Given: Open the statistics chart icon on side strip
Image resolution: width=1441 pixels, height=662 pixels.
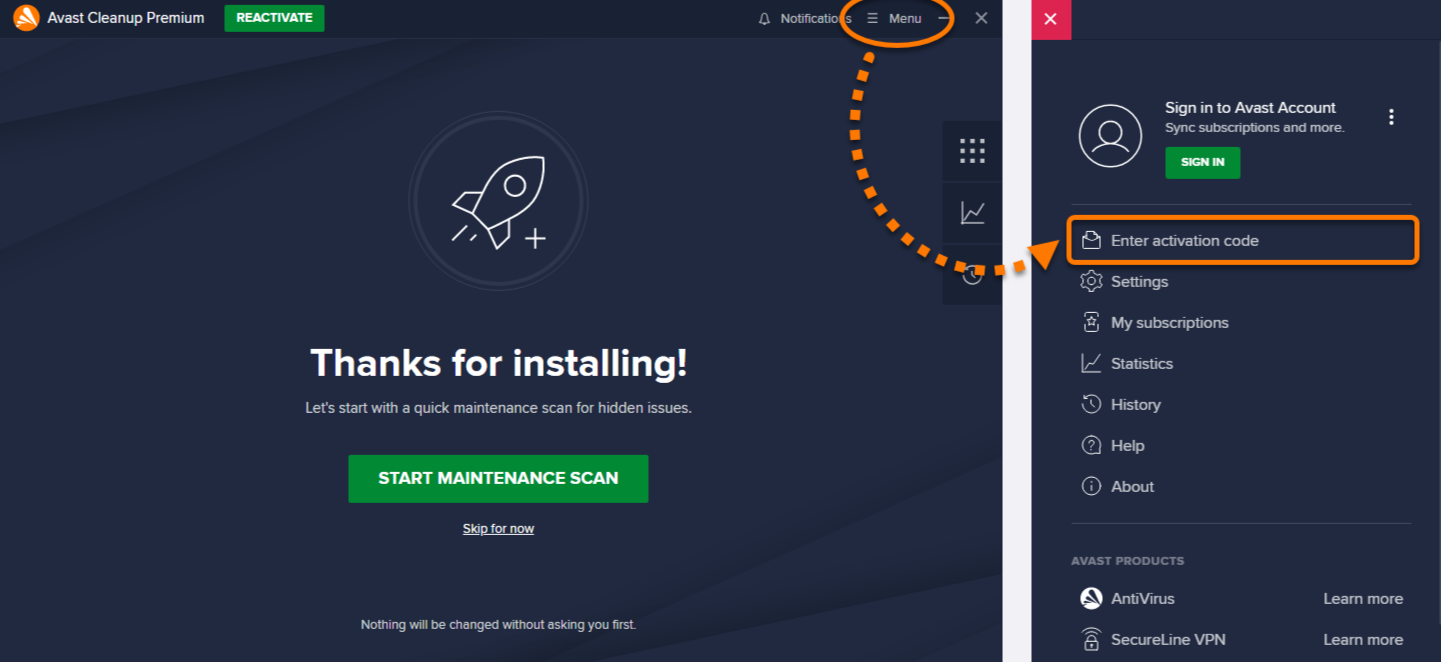Looking at the screenshot, I should click(972, 212).
